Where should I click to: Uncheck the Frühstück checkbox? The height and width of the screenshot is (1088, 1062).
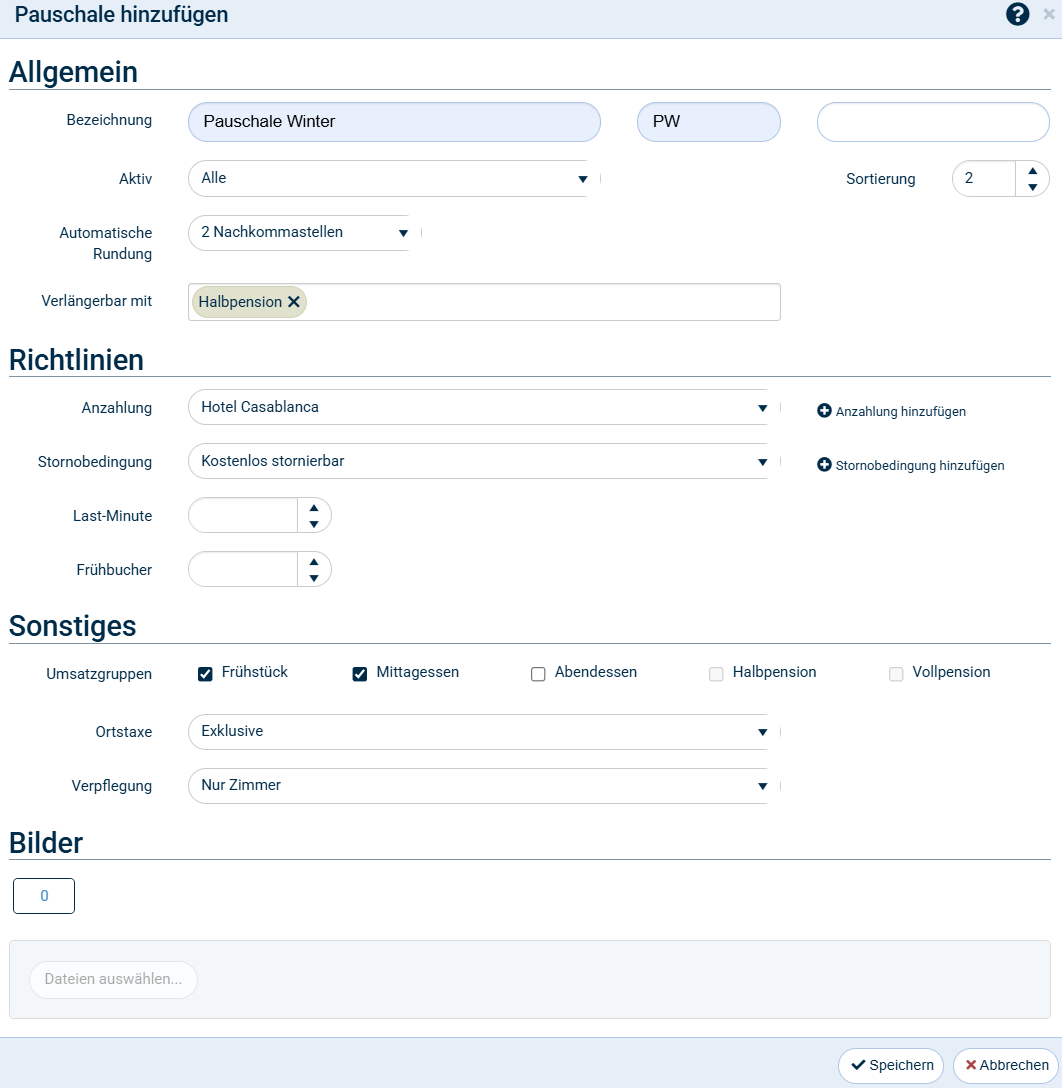pyautogui.click(x=205, y=674)
